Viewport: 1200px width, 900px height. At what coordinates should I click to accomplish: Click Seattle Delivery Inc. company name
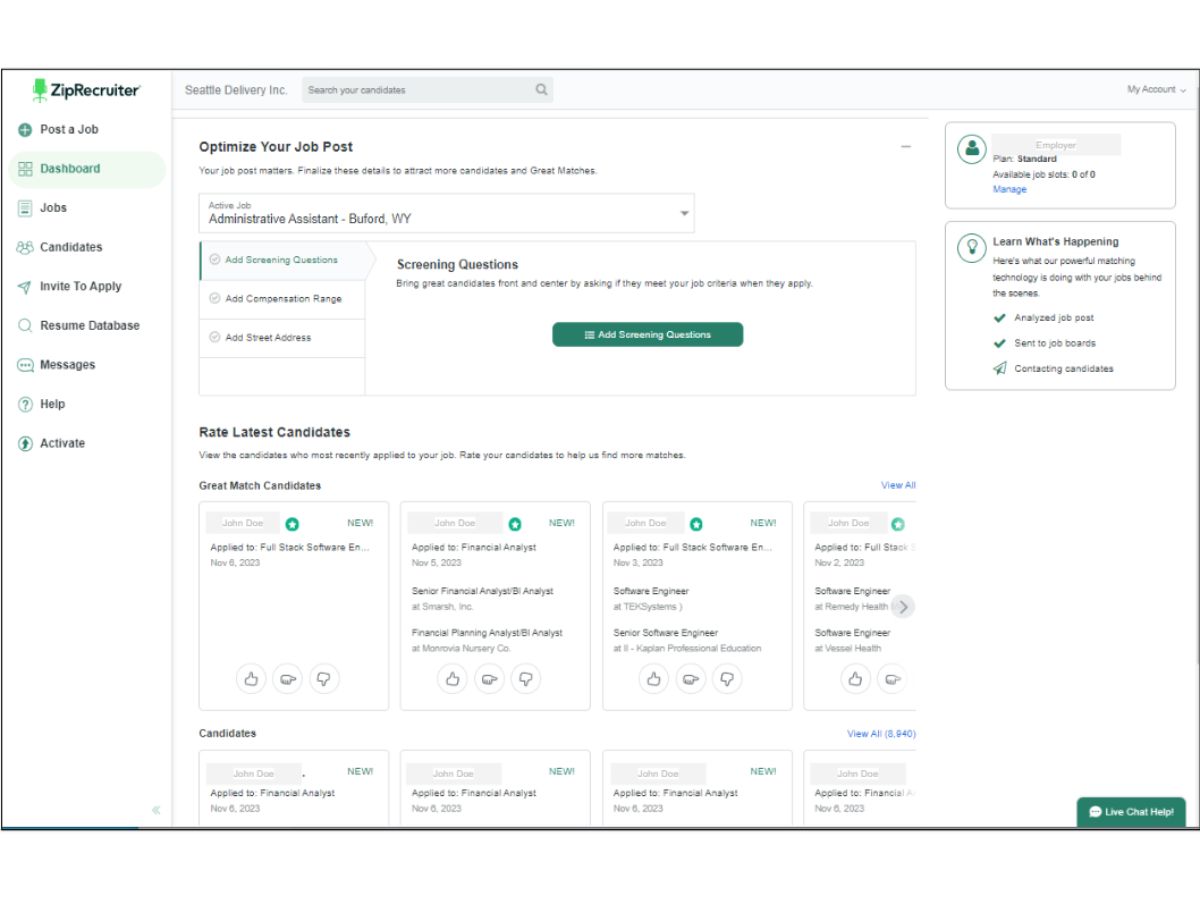pos(236,90)
